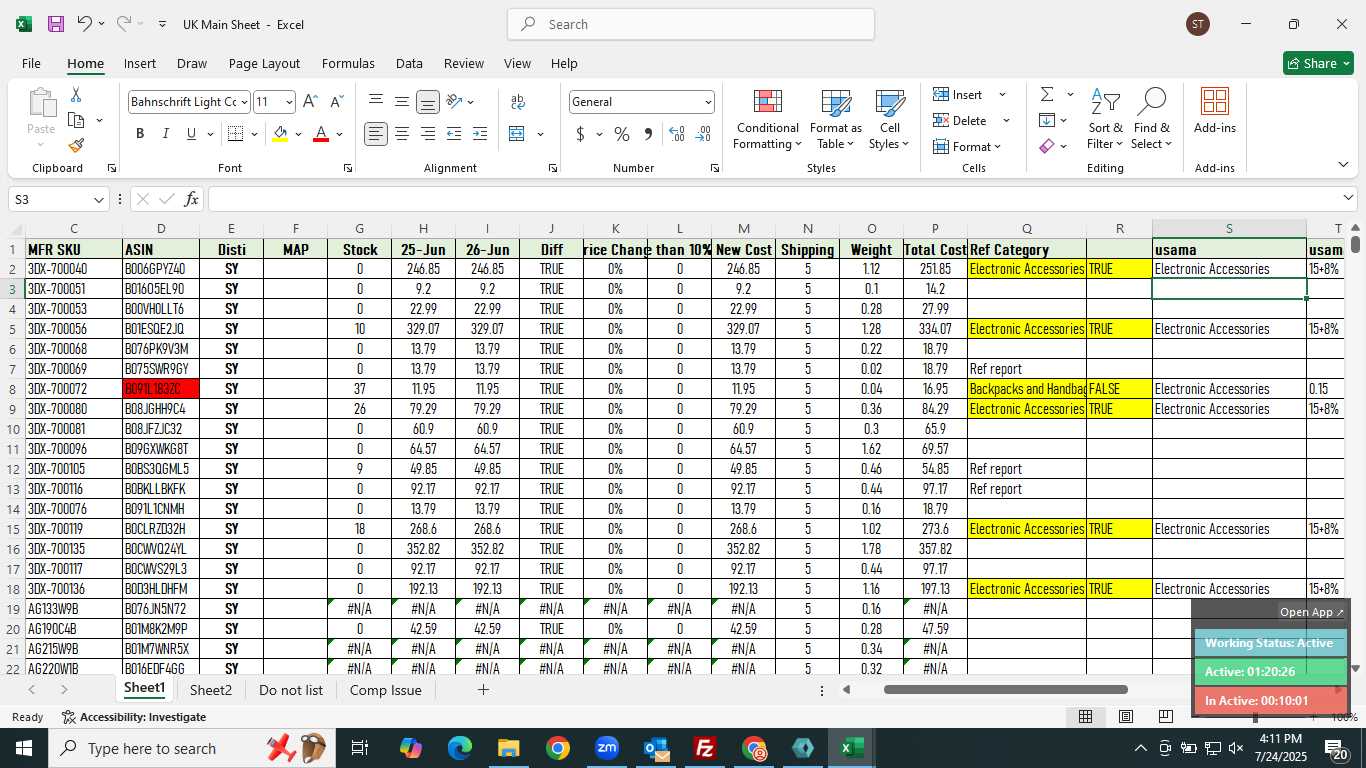Open the Comp Issue sheet

pos(386,690)
